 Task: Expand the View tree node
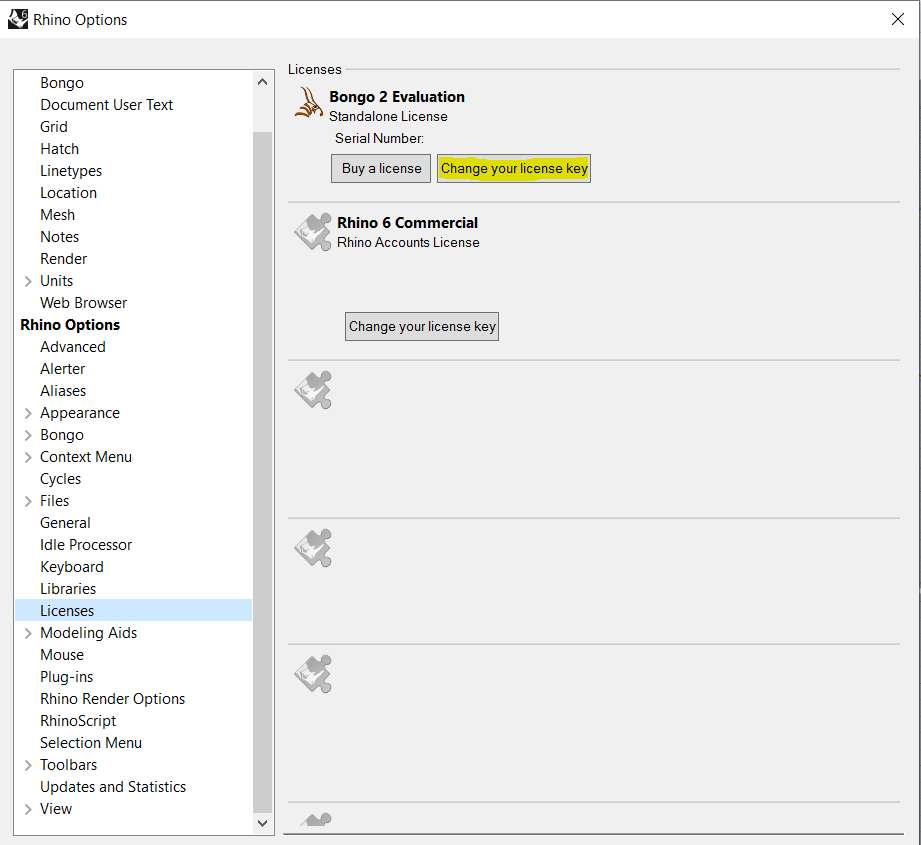pos(28,809)
